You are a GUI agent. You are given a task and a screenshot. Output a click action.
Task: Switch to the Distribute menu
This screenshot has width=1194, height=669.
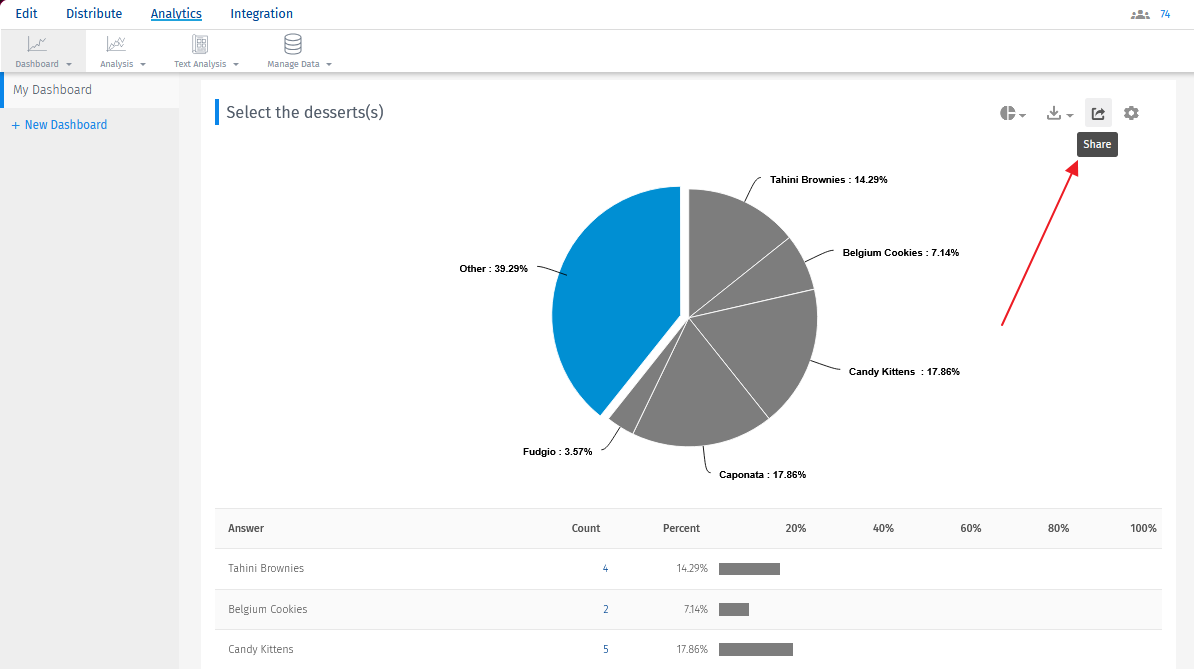coord(94,13)
